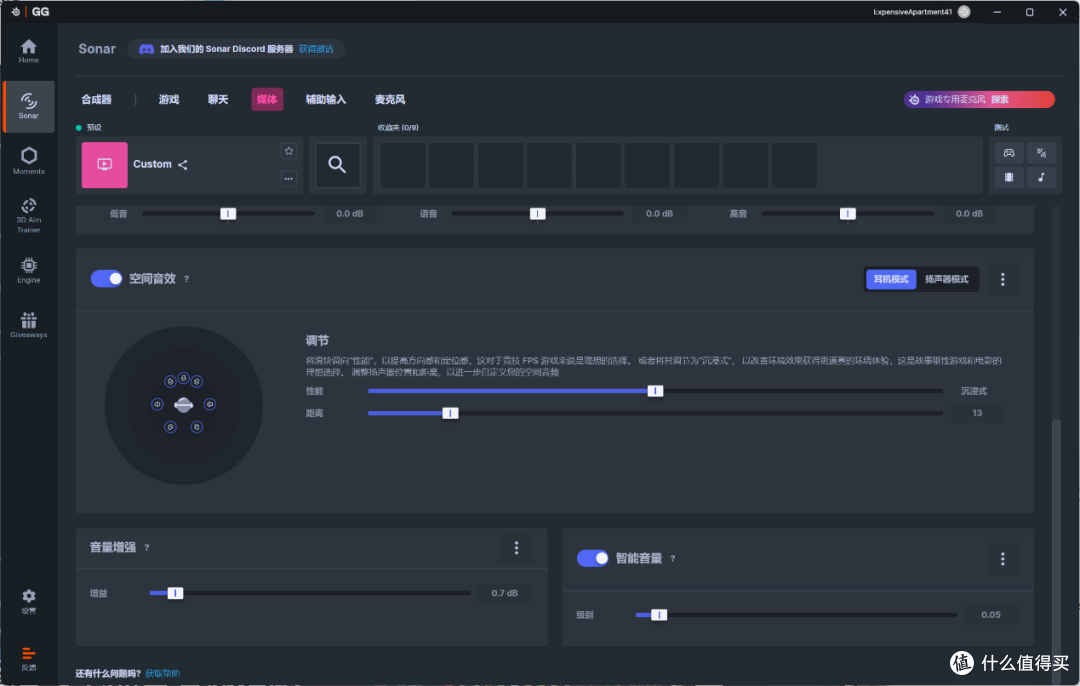This screenshot has width=1080, height=686.
Task: Click the gain slider handle
Action: [x=176, y=592]
